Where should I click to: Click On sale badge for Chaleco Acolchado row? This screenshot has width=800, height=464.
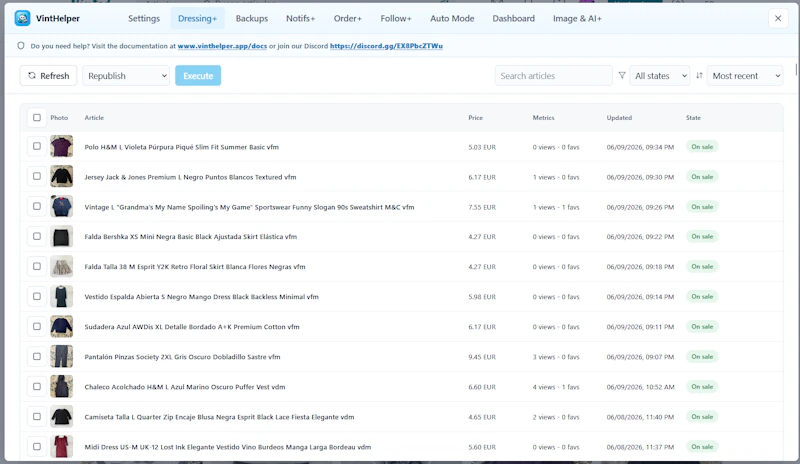702,386
